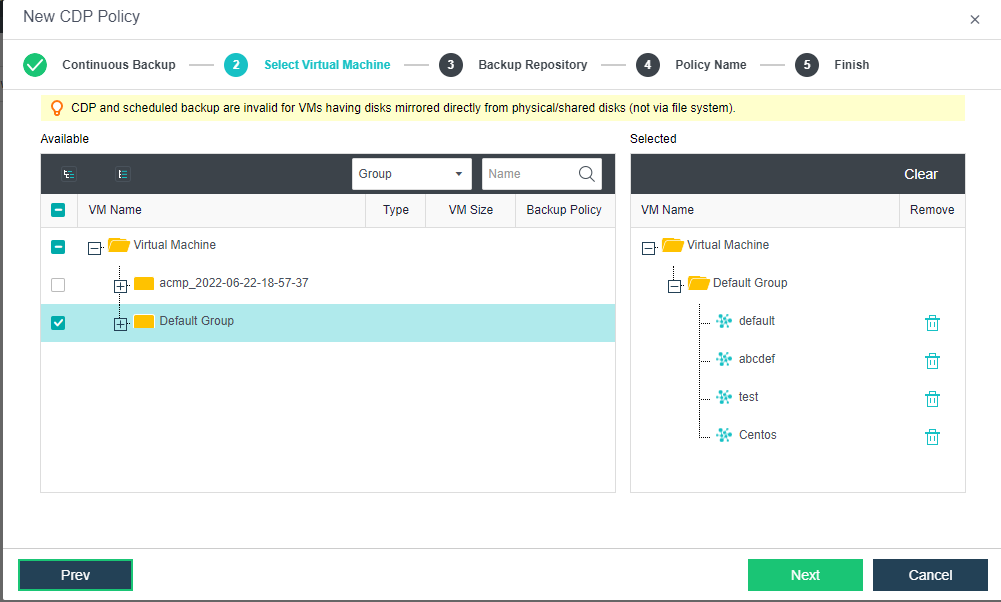1001x602 pixels.
Task: Click trash icon next to 'test' VM
Action: [x=932, y=399]
